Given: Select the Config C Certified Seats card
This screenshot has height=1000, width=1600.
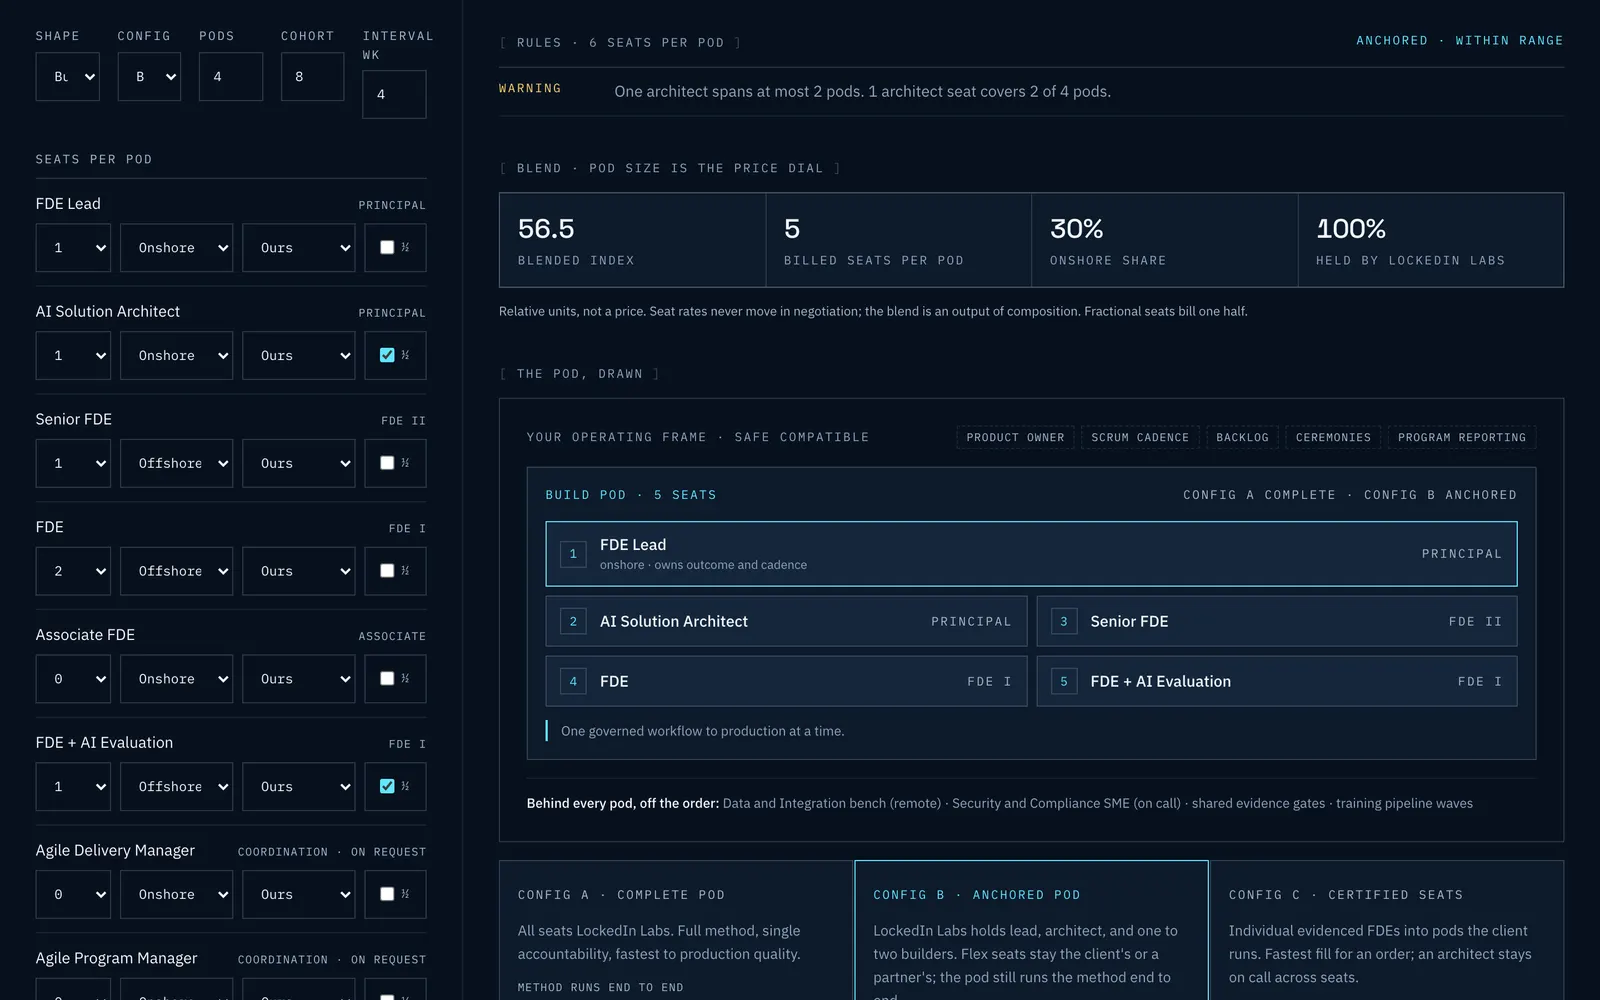Looking at the screenshot, I should [1387, 930].
